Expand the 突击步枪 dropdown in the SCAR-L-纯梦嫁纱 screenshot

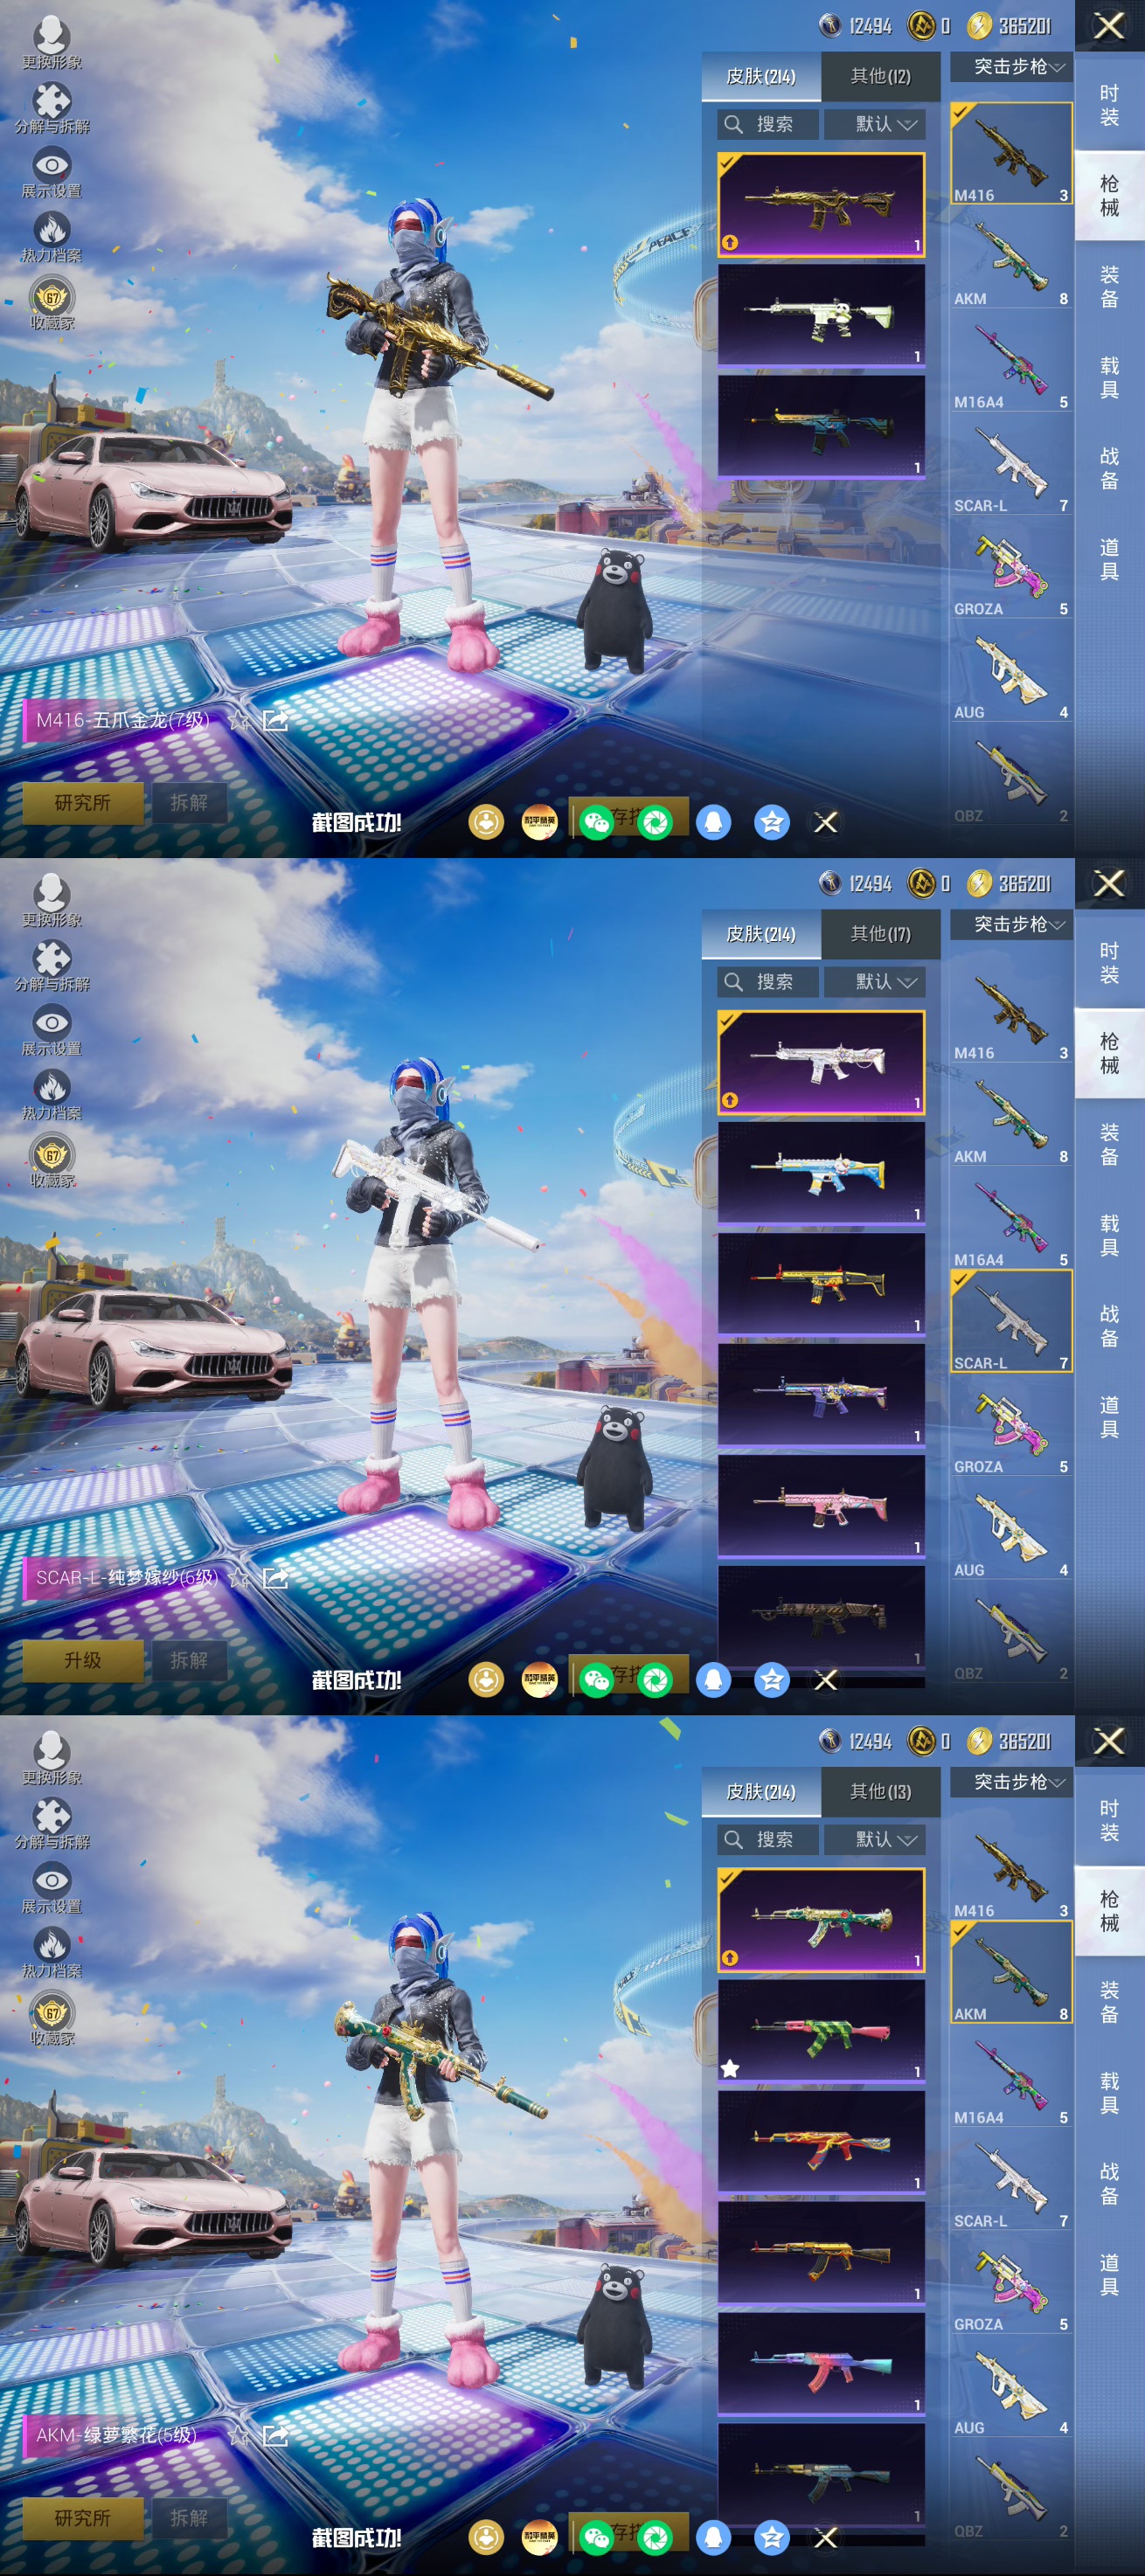point(1011,925)
